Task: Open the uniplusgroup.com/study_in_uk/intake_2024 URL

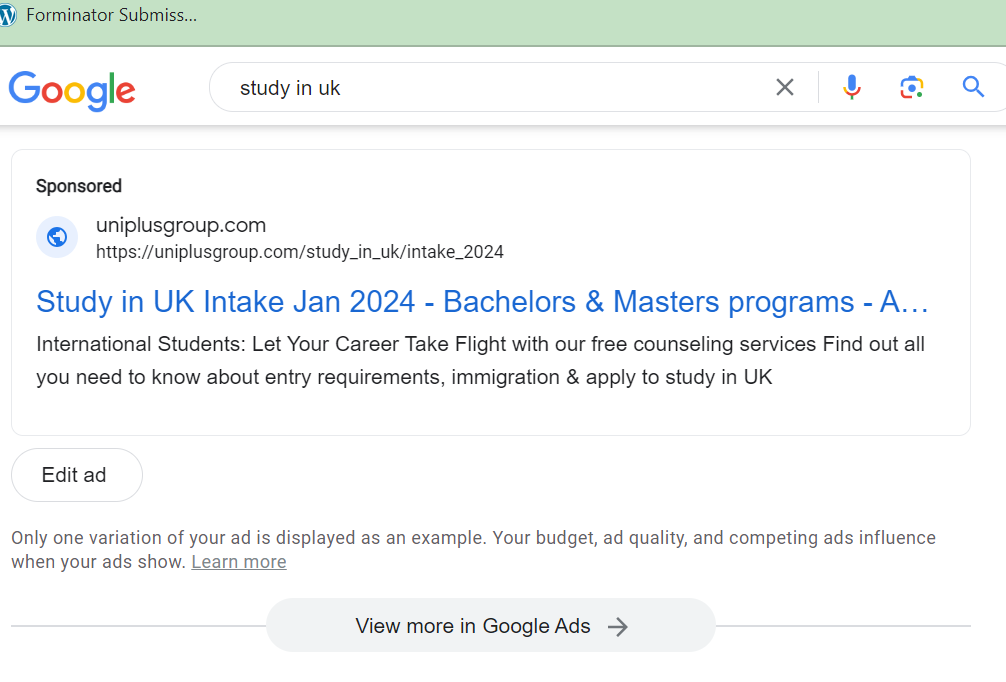Action: tap(300, 252)
